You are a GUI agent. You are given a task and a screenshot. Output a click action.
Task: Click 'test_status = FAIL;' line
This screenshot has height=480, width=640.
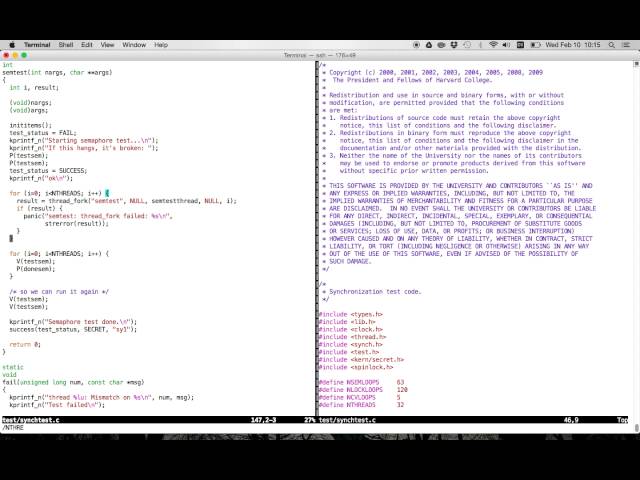coord(43,133)
